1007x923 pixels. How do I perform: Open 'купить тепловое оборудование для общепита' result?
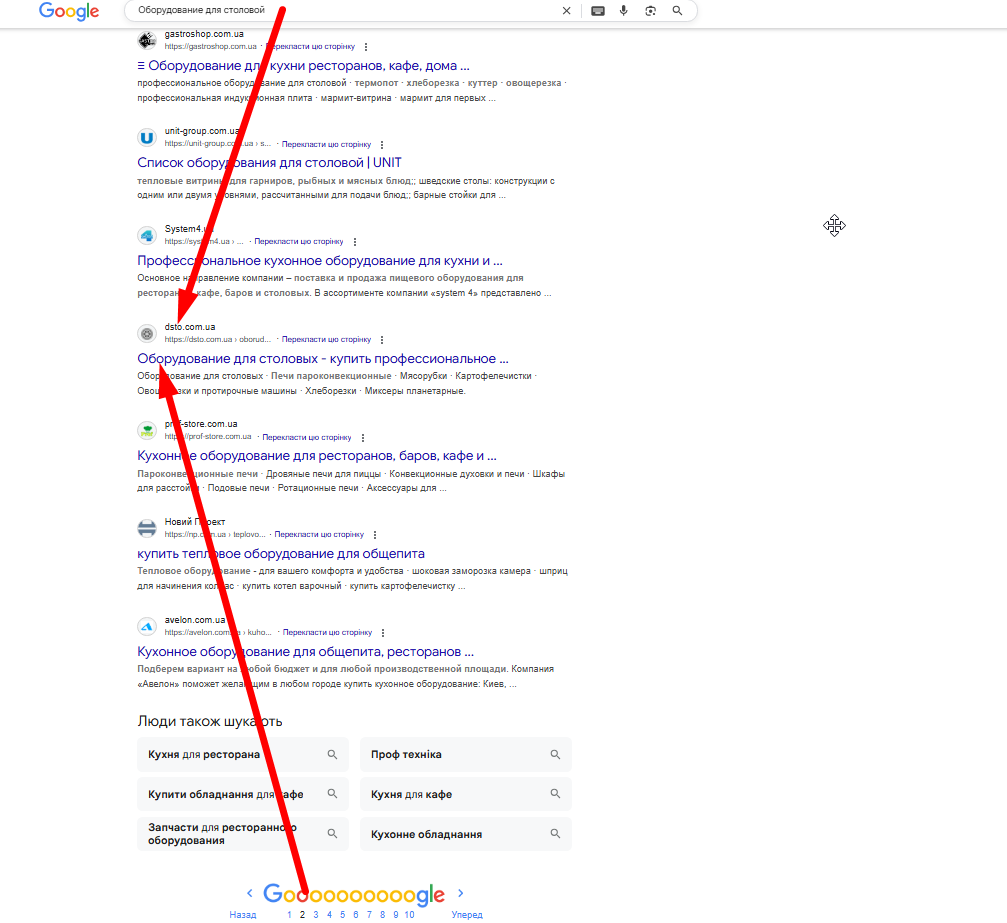click(281, 554)
